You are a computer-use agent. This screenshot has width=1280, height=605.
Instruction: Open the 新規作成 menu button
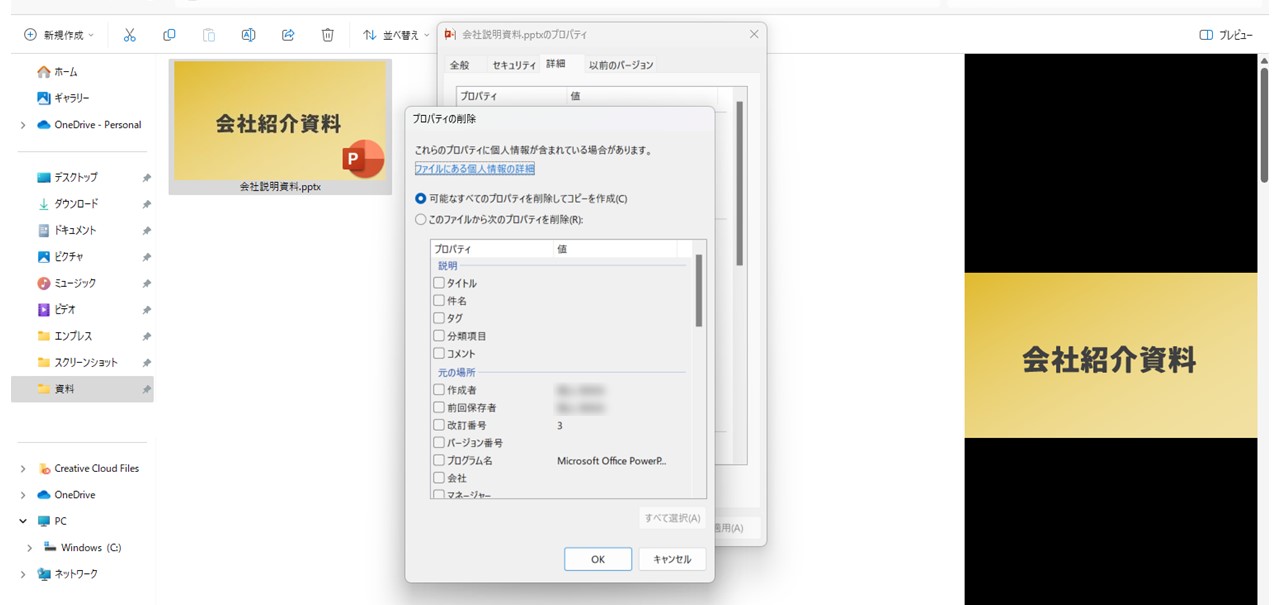(x=58, y=35)
